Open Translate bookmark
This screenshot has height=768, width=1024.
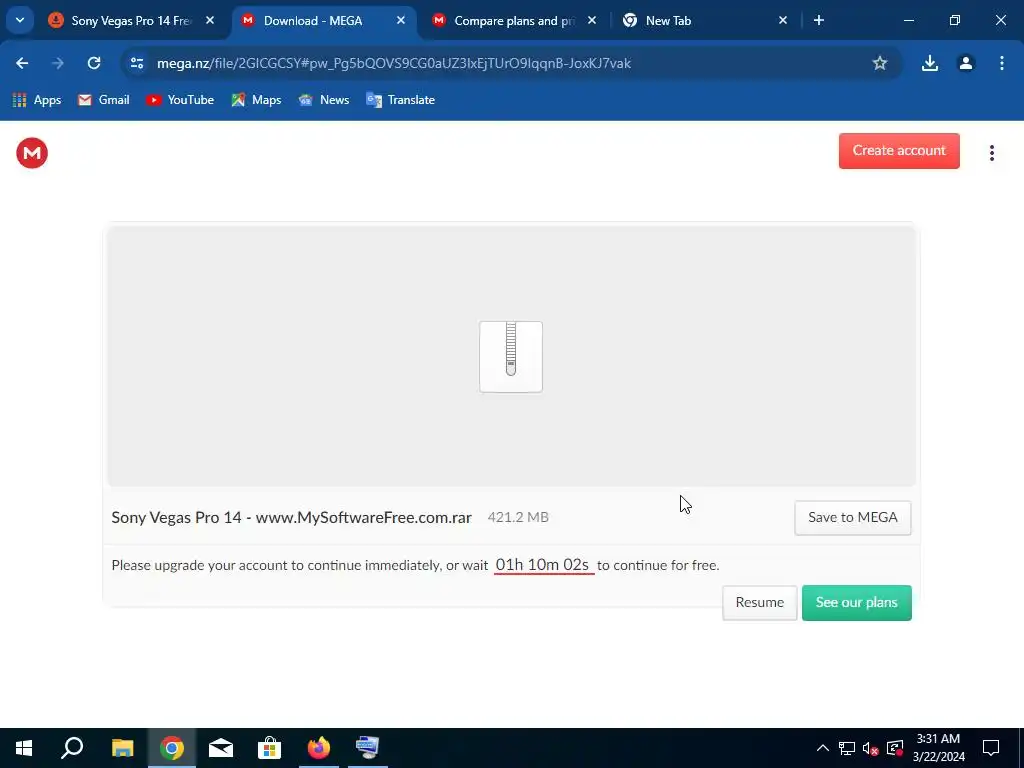(401, 100)
